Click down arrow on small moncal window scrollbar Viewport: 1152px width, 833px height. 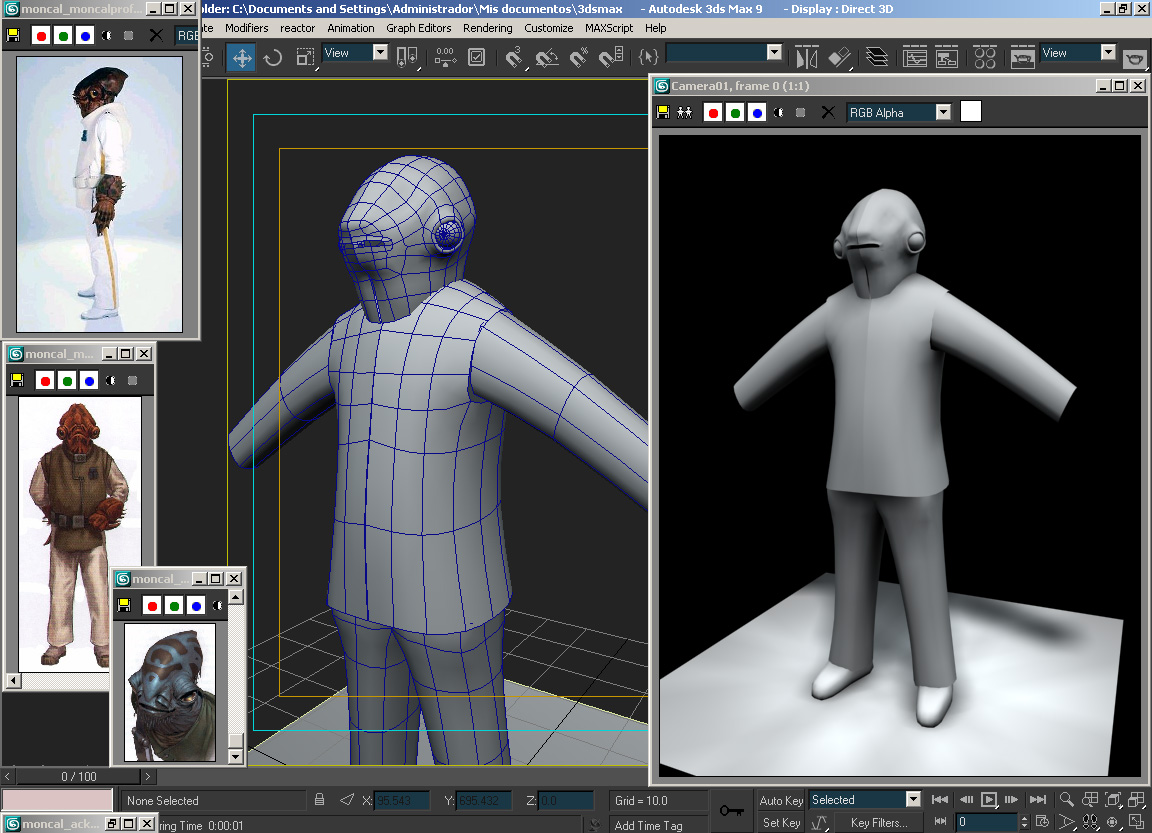tap(235, 756)
